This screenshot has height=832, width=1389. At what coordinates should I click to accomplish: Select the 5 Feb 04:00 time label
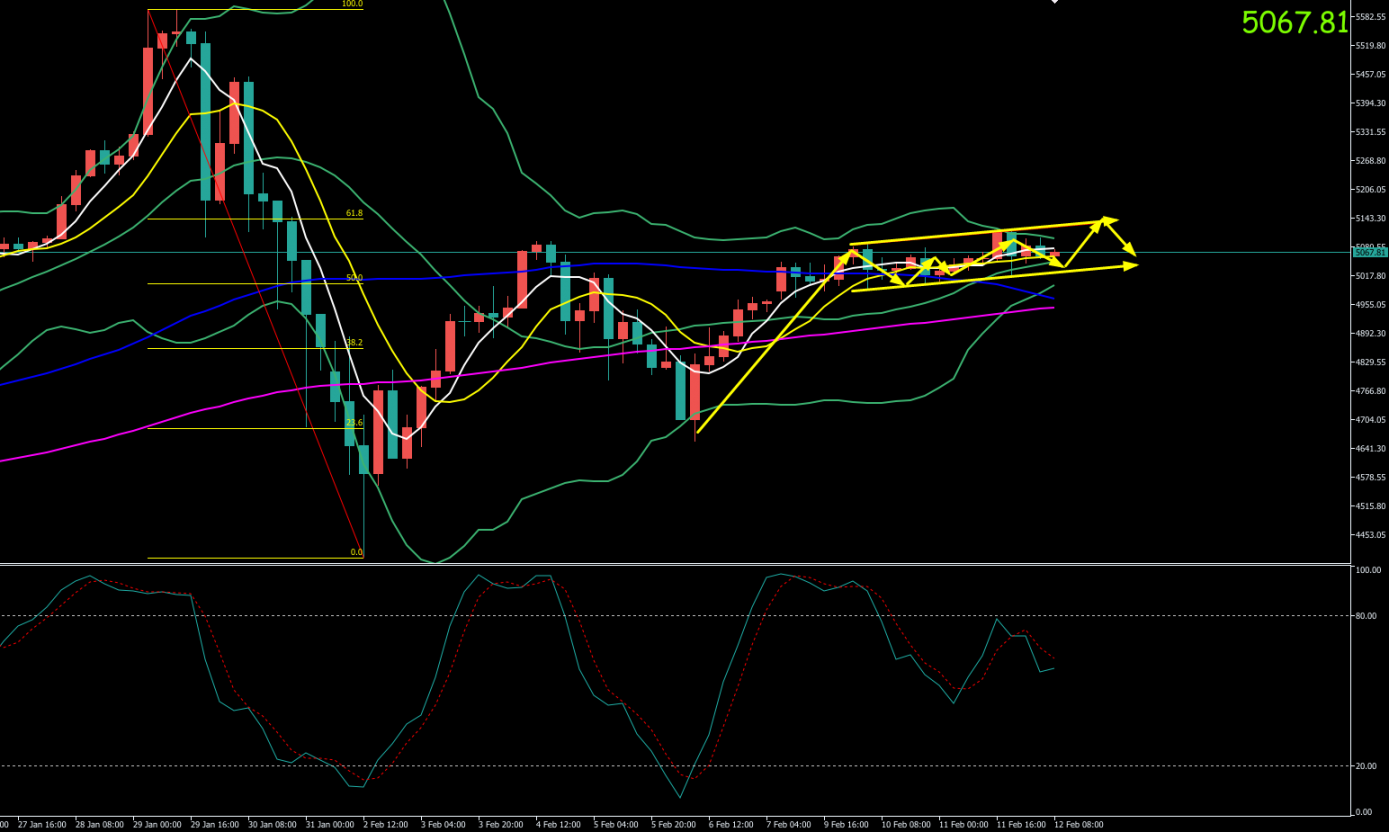click(615, 825)
